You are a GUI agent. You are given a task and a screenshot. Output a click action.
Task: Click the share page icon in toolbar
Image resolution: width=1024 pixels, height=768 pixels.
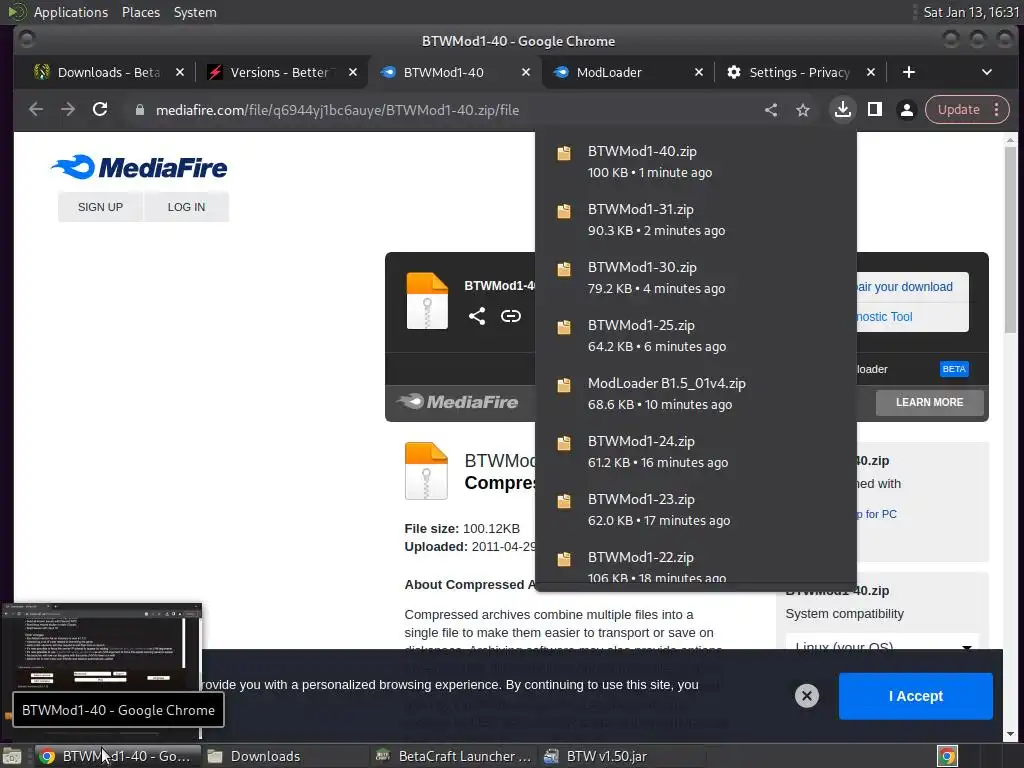click(771, 110)
